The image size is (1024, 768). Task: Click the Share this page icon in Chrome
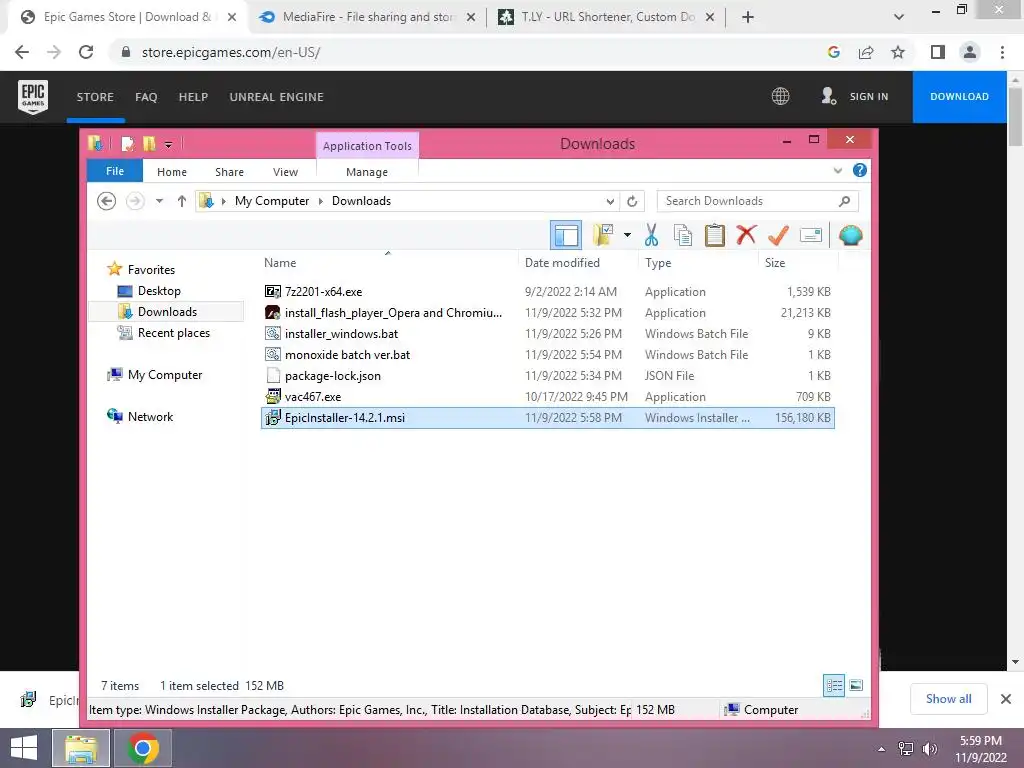click(x=866, y=52)
